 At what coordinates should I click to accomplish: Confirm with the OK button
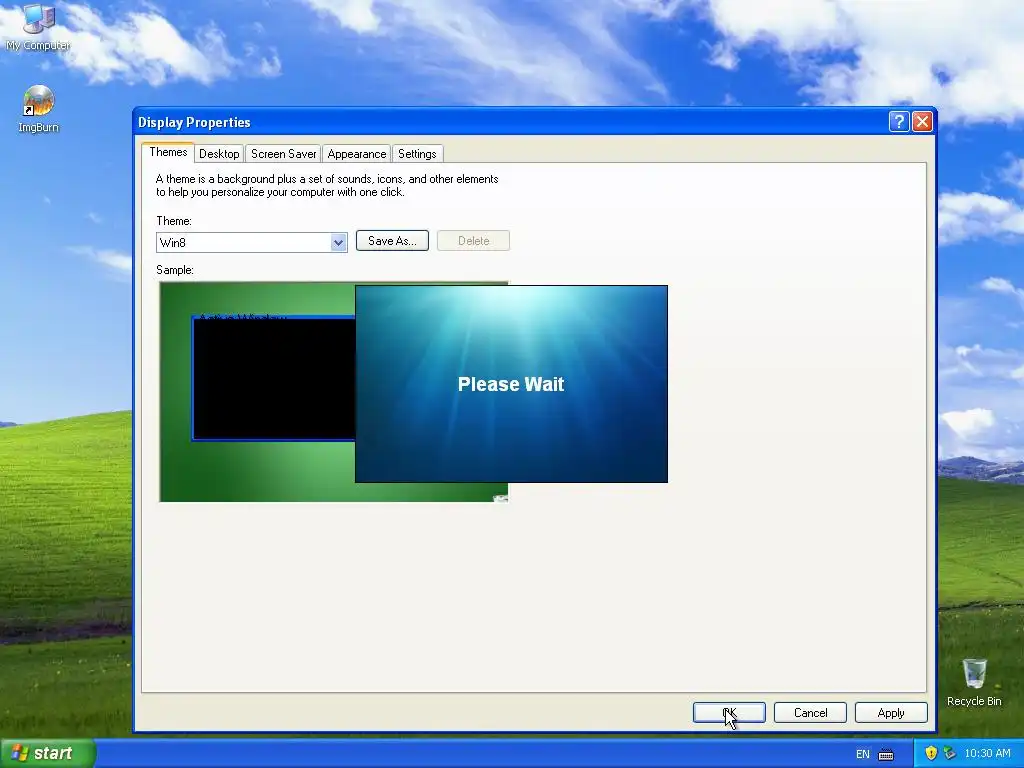(729, 712)
